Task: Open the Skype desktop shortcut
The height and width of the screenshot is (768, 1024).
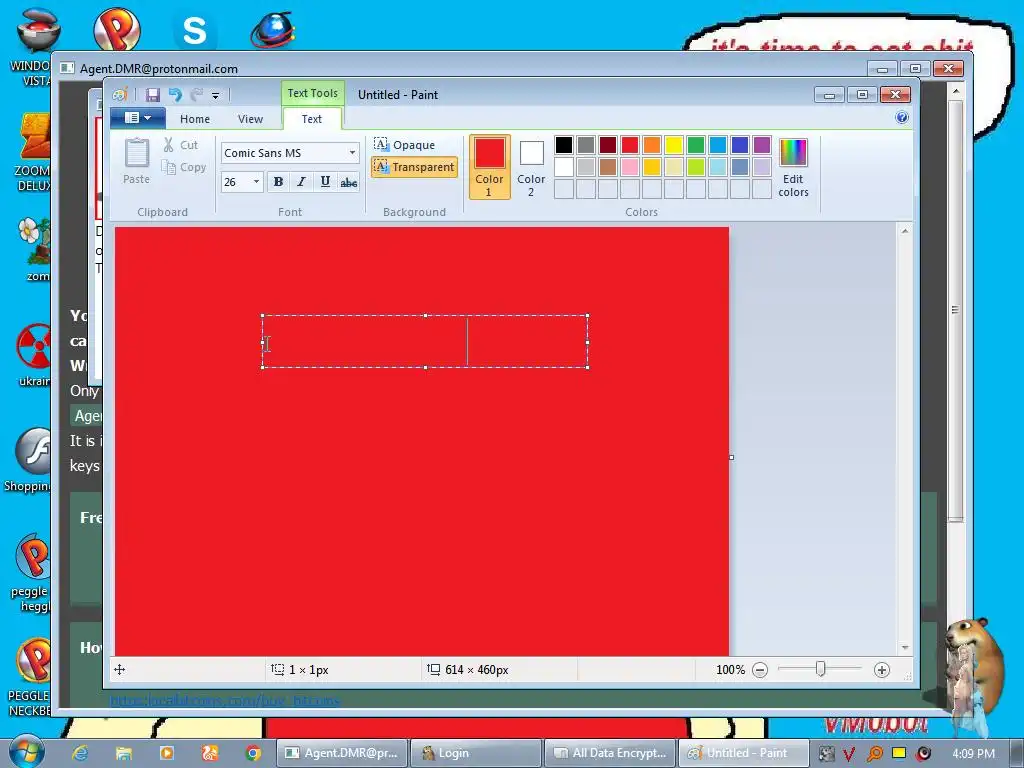Action: tap(195, 30)
